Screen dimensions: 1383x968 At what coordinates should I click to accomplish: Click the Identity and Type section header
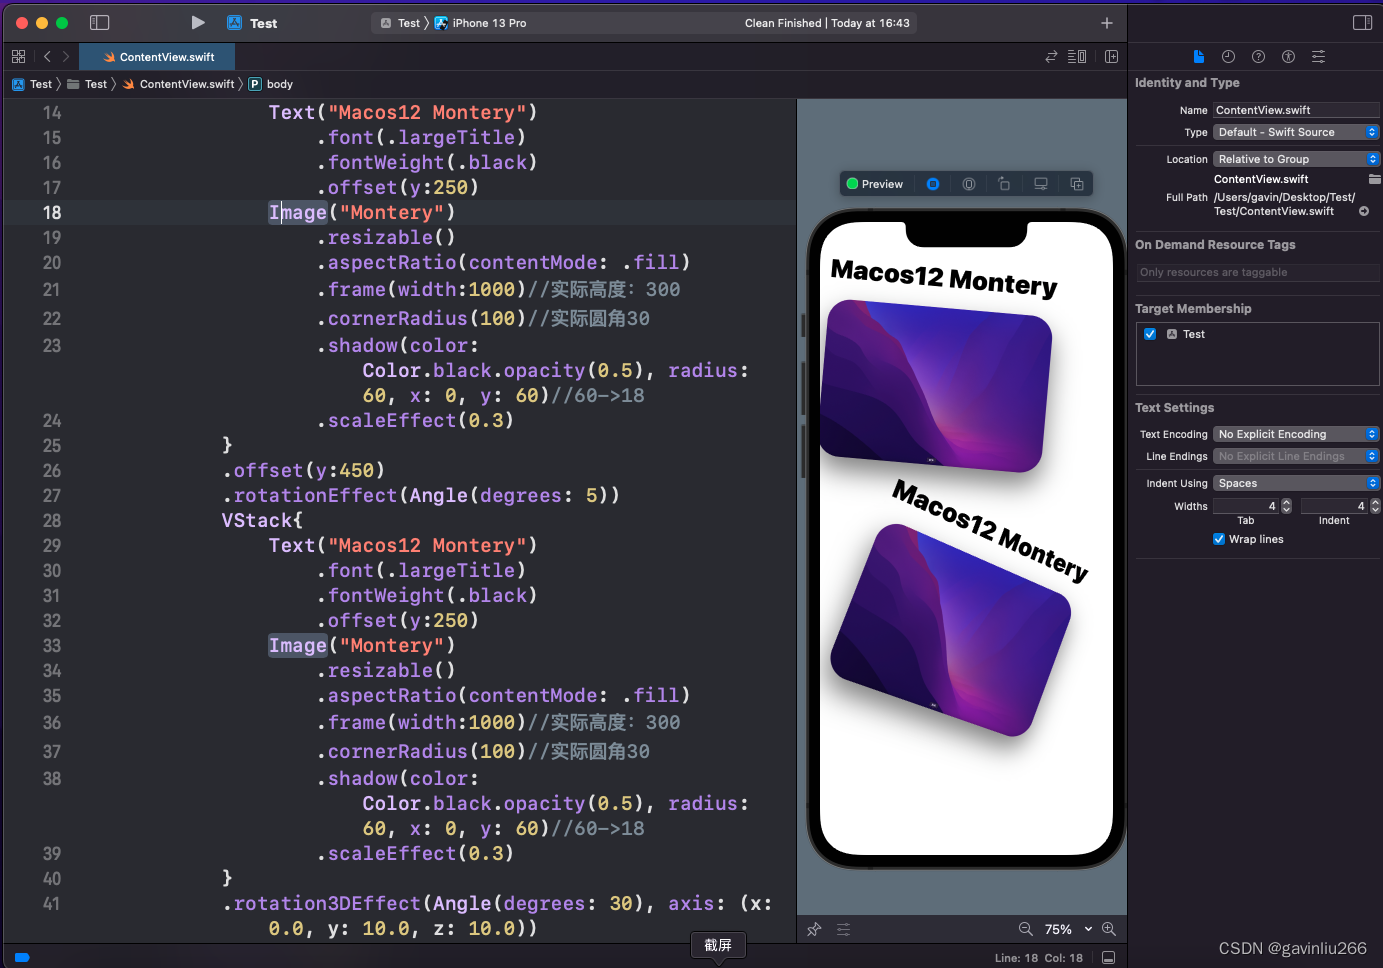coord(1187,83)
